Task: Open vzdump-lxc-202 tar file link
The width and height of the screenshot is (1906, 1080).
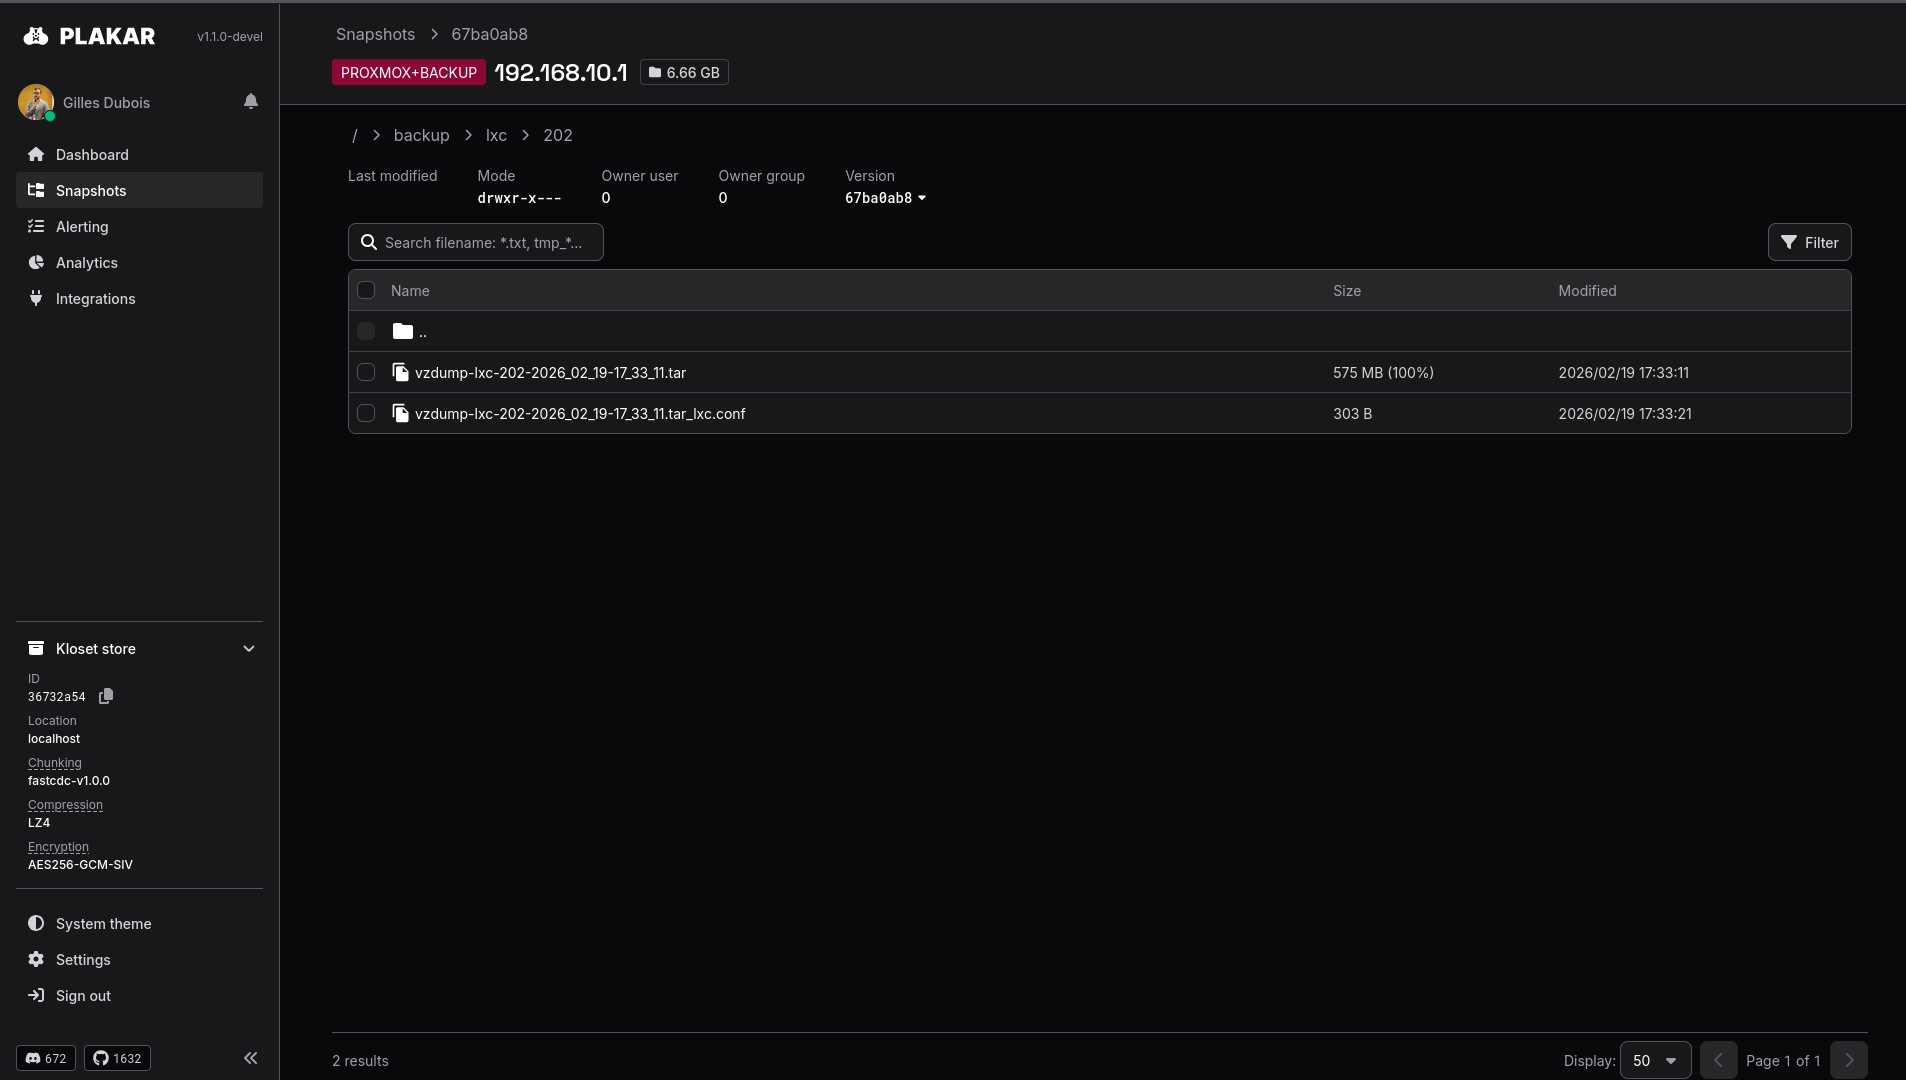Action: click(x=550, y=373)
